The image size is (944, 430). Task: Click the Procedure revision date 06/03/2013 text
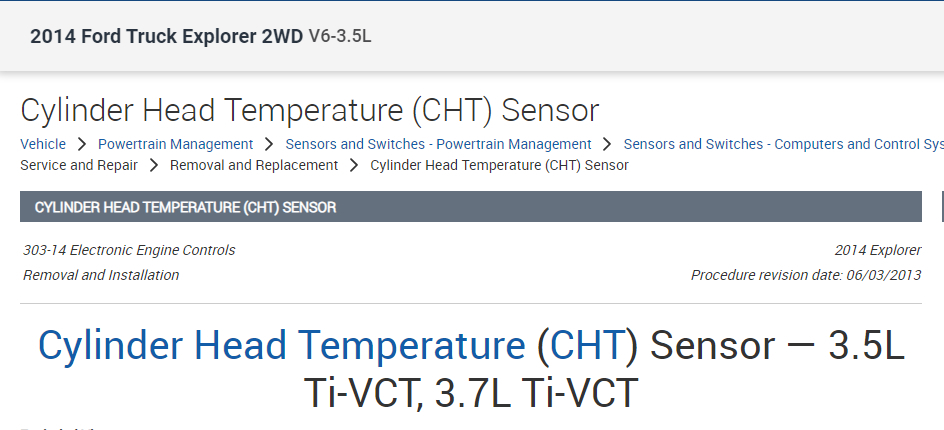pos(805,275)
